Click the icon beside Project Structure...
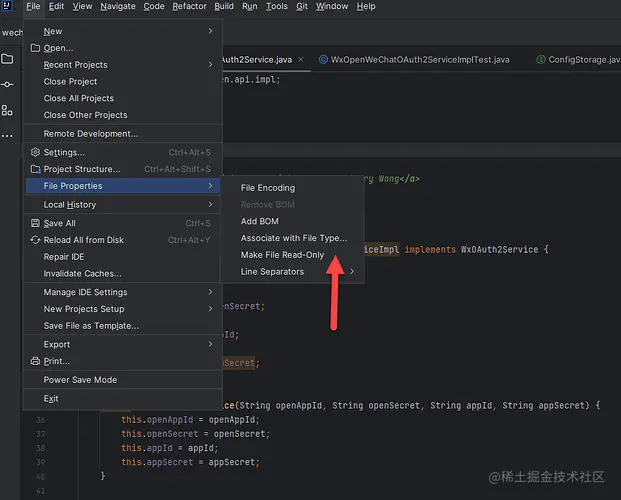Viewport: 621px width, 500px height. [35, 169]
